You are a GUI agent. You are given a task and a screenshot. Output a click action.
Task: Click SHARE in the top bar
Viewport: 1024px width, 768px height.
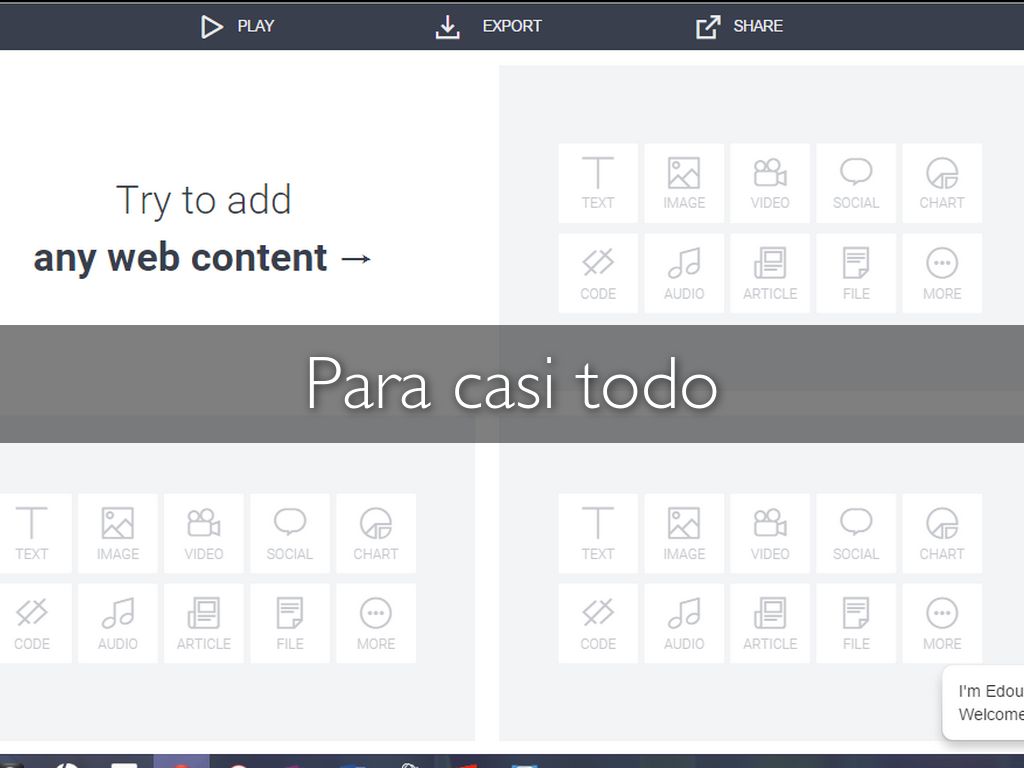(x=740, y=27)
